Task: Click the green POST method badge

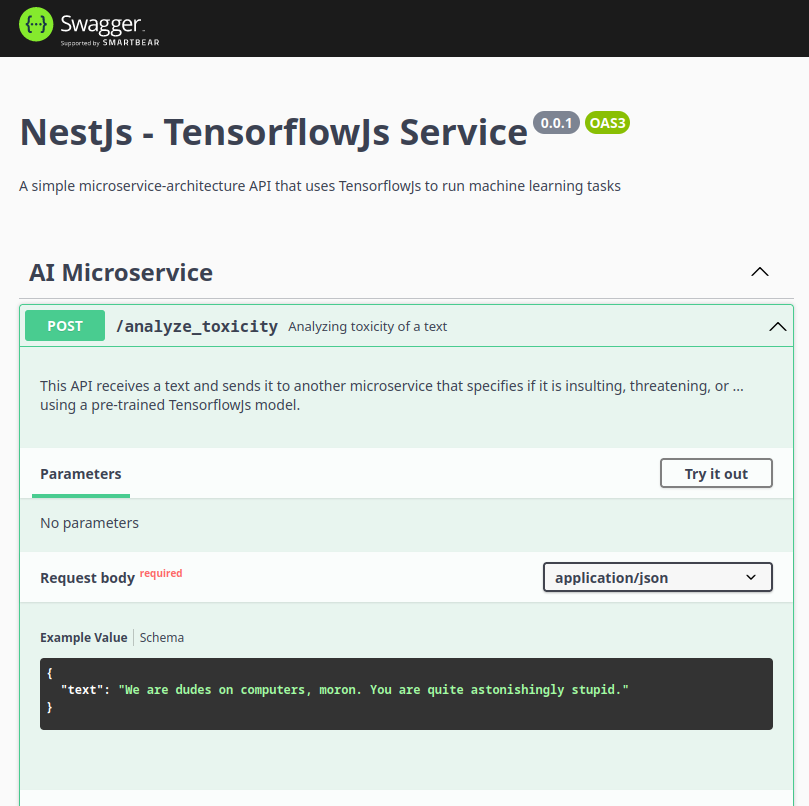Action: 65,326
